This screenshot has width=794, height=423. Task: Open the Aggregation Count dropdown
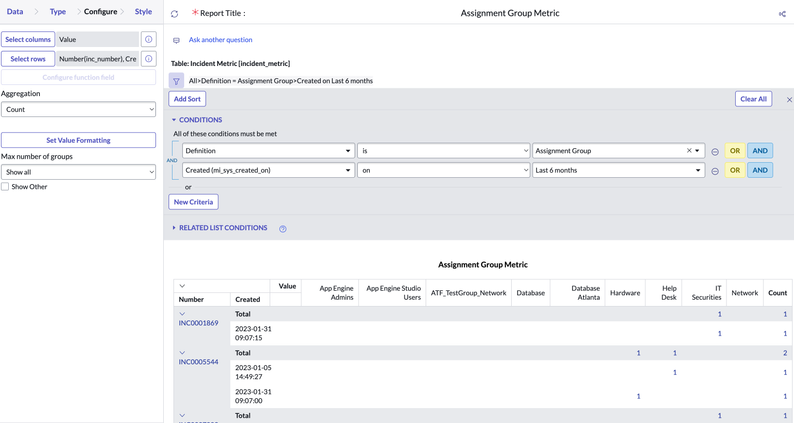[78, 109]
